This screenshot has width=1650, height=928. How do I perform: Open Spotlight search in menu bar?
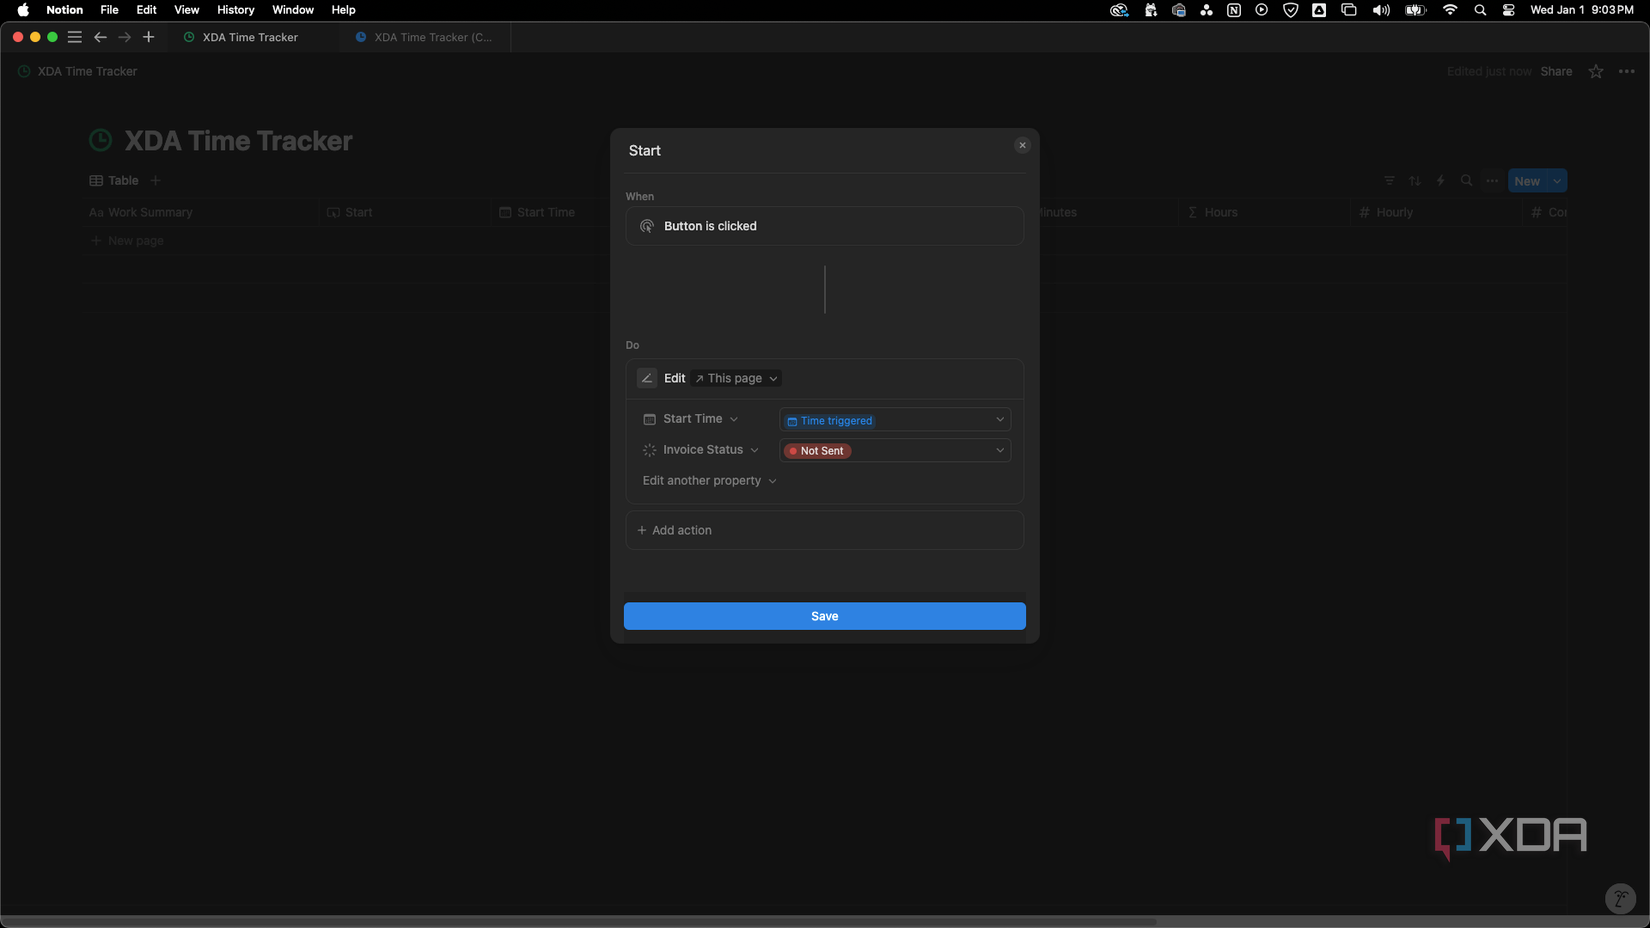click(1480, 10)
